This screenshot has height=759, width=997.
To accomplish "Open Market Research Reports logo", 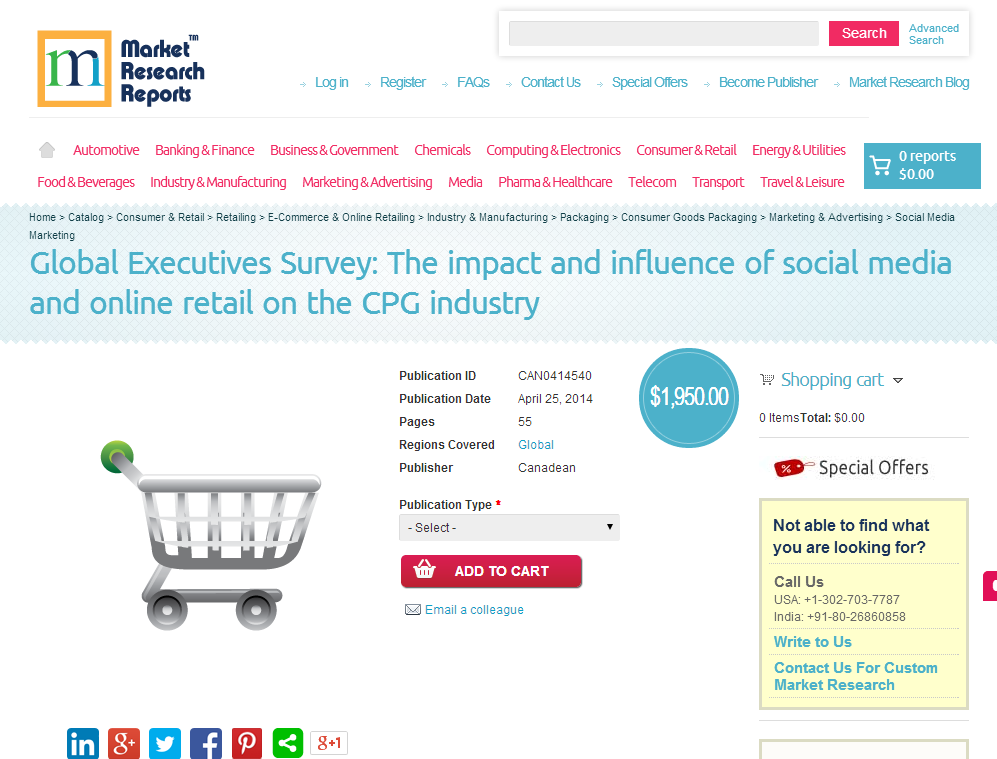I will (121, 69).
